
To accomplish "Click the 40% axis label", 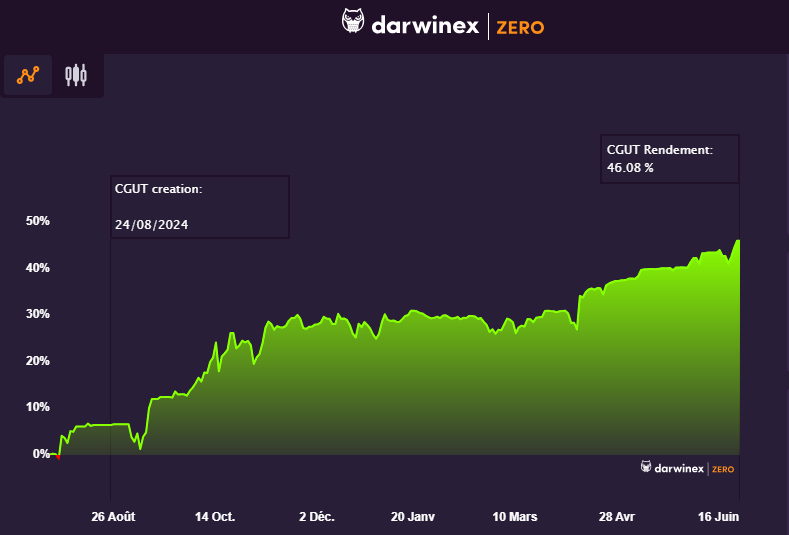I will (x=38, y=268).
